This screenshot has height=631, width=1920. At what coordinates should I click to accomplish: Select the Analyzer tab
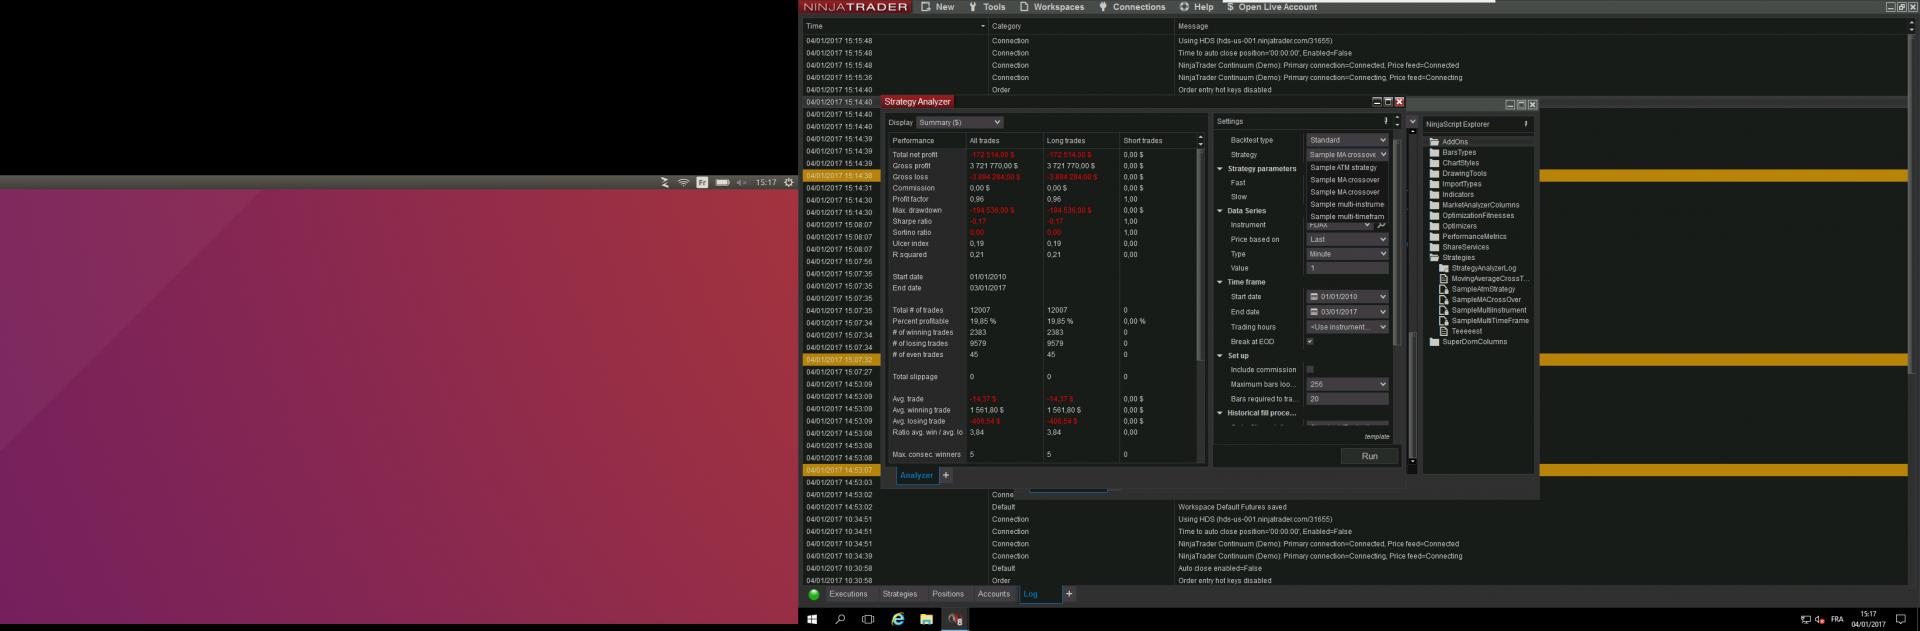point(916,476)
